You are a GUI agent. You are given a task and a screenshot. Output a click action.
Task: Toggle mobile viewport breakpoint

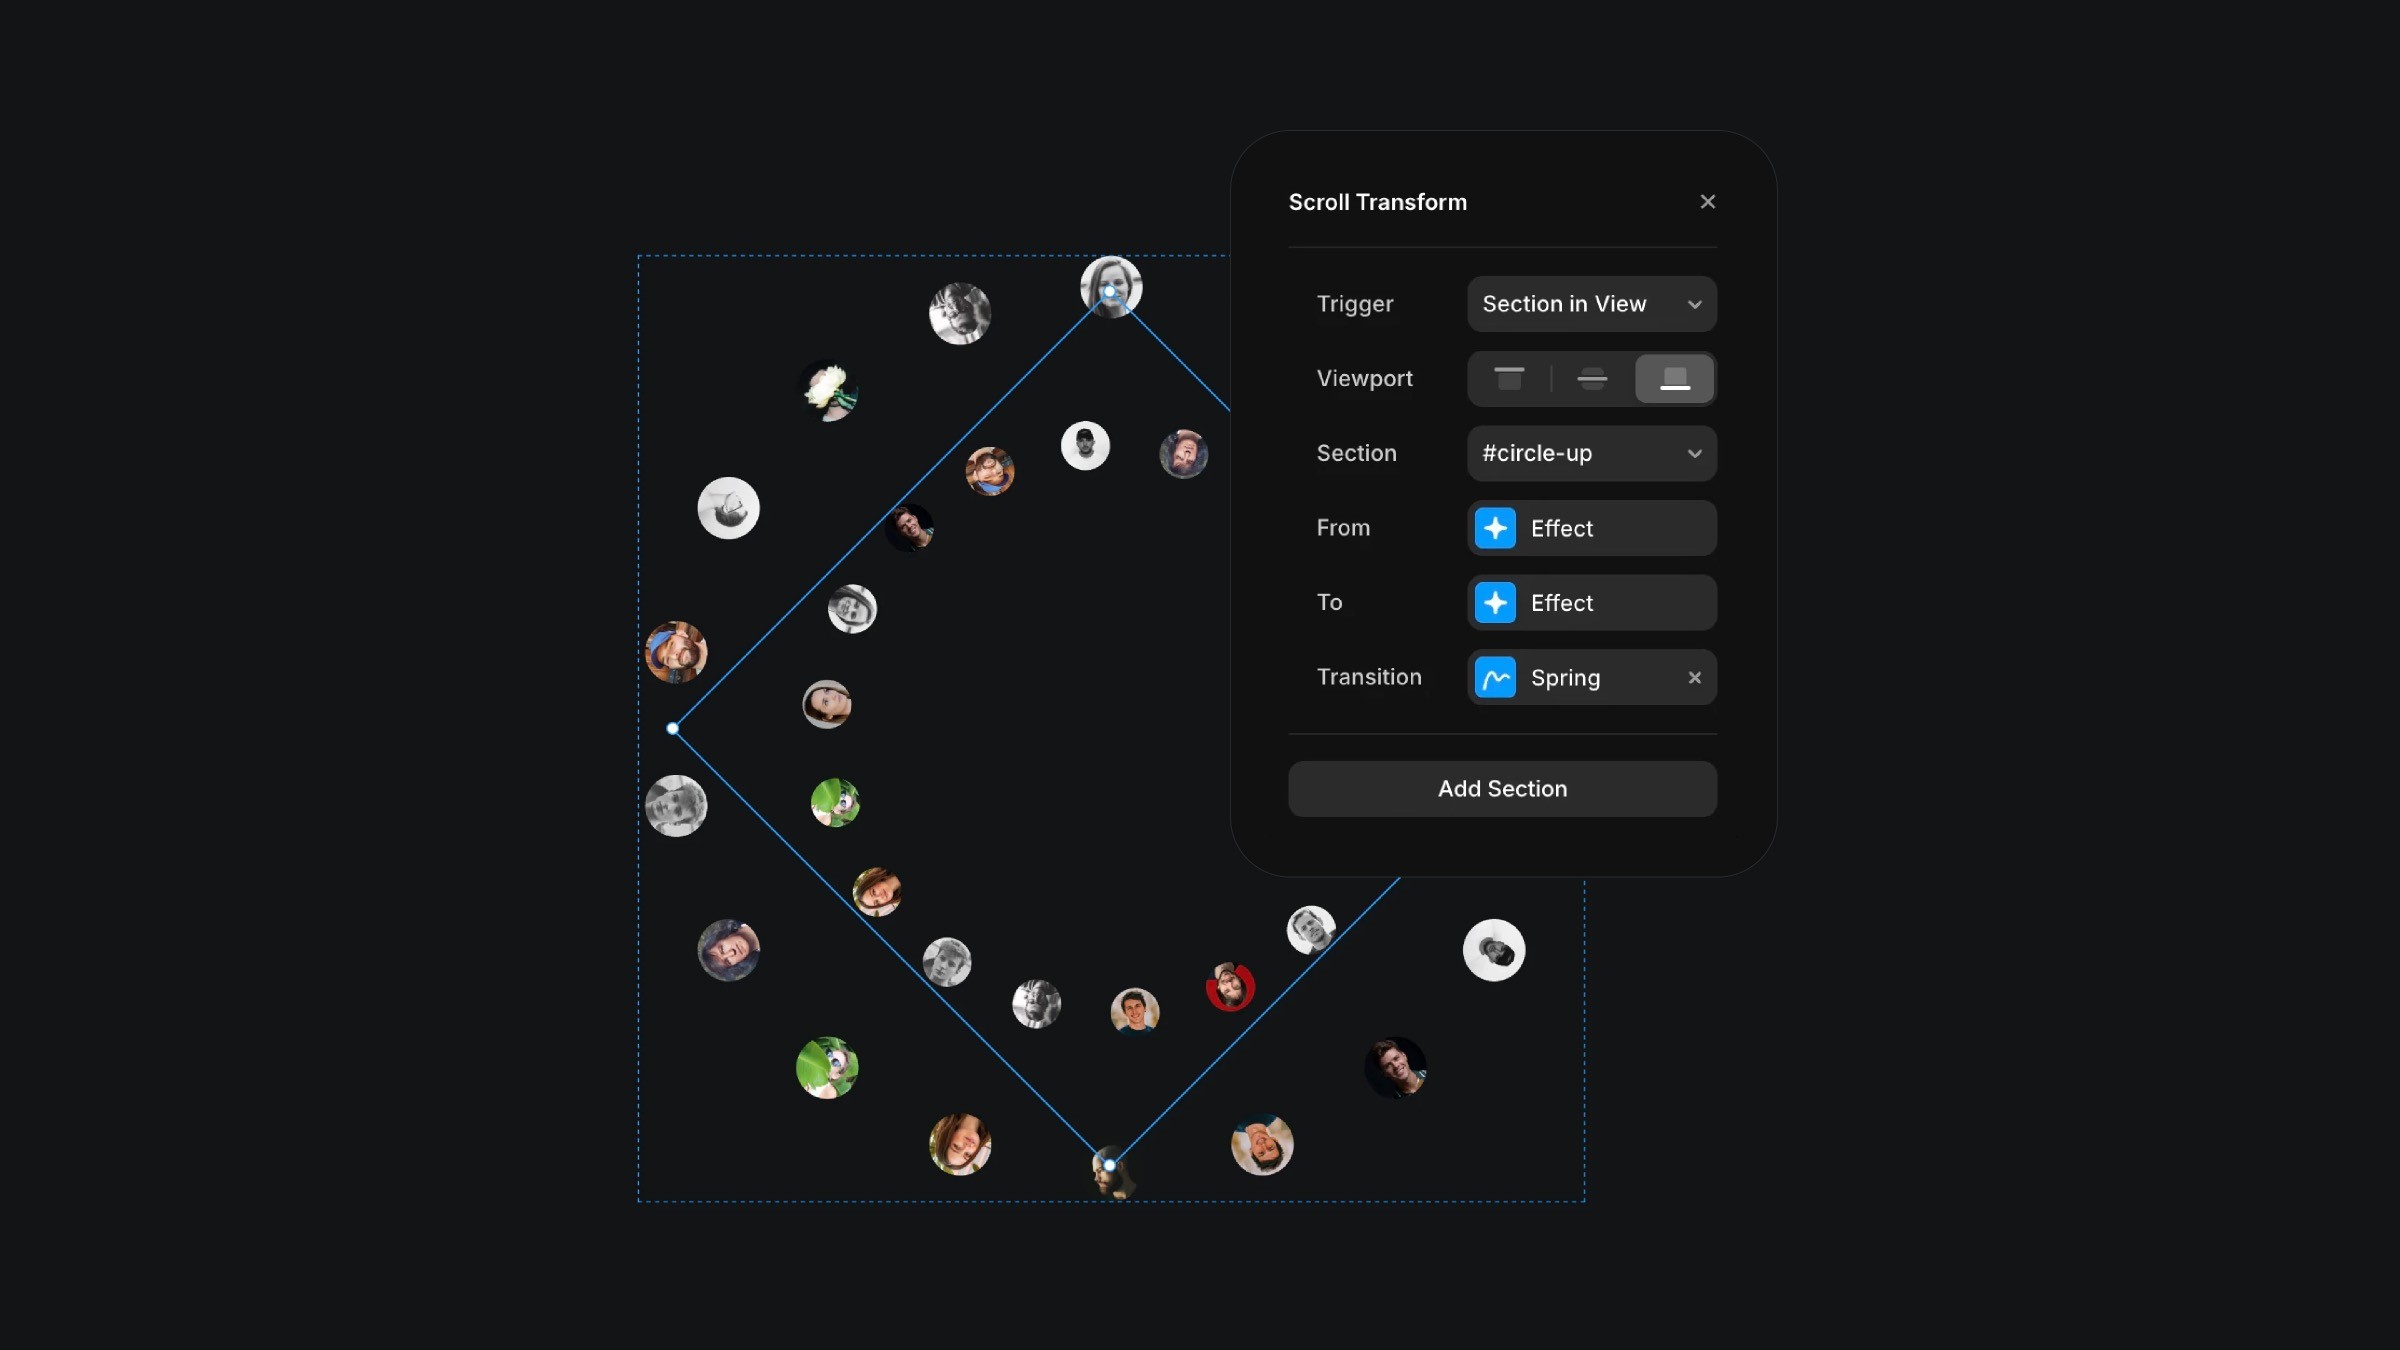(x=1673, y=377)
